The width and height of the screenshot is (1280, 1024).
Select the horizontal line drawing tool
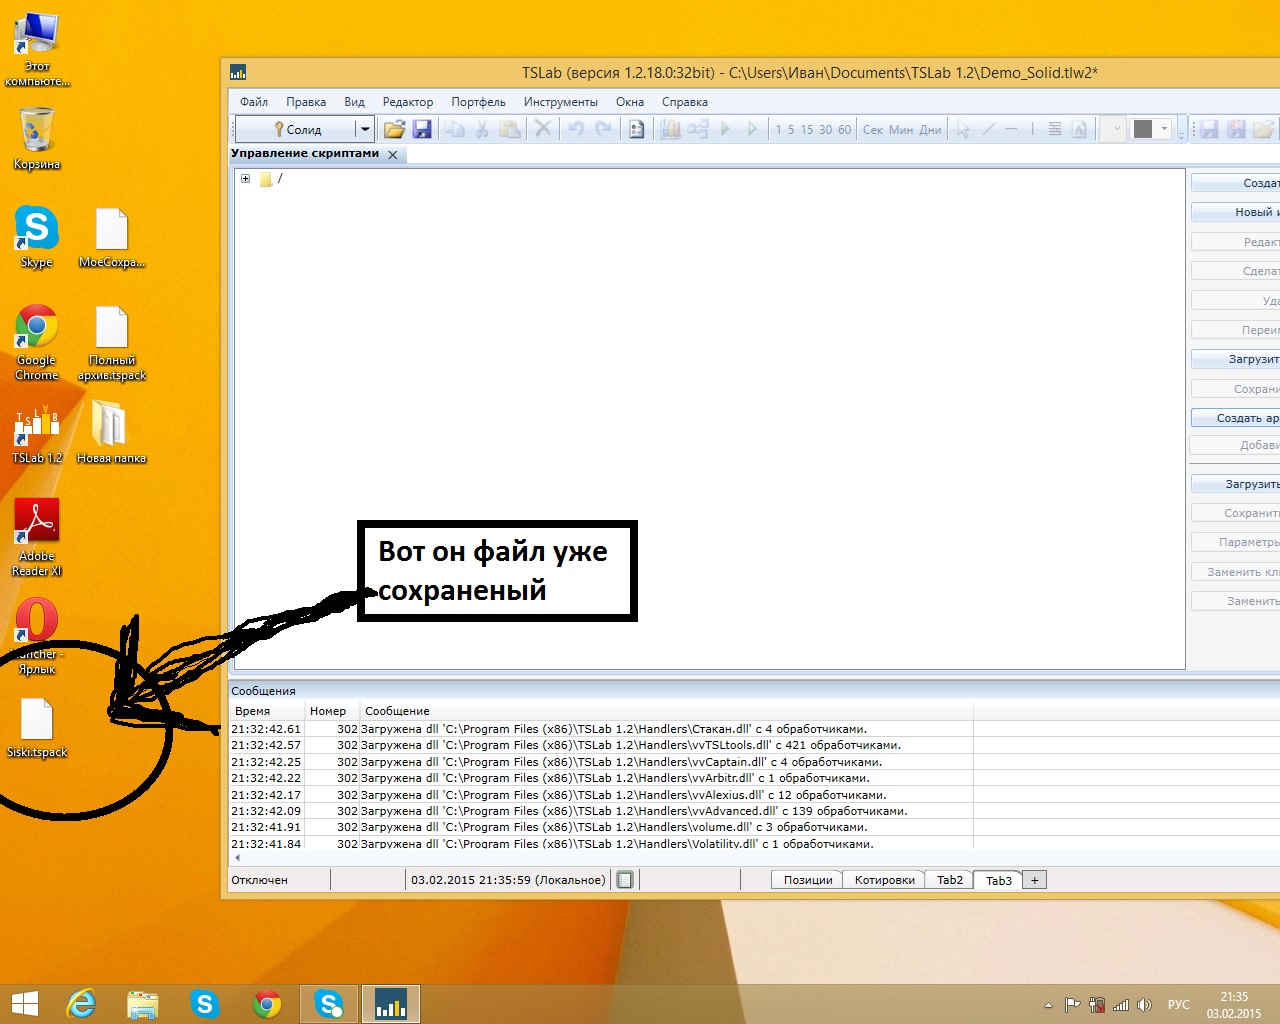pyautogui.click(x=1011, y=129)
